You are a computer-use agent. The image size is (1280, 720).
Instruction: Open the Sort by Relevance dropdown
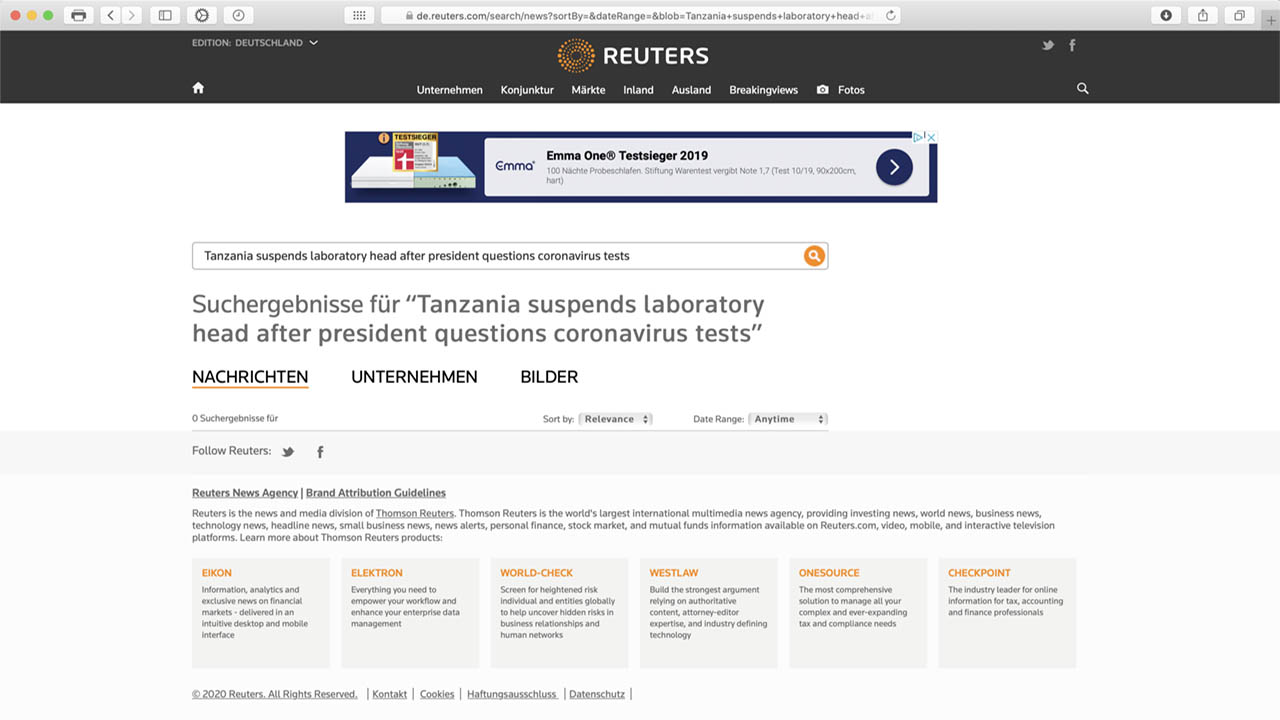tap(616, 419)
